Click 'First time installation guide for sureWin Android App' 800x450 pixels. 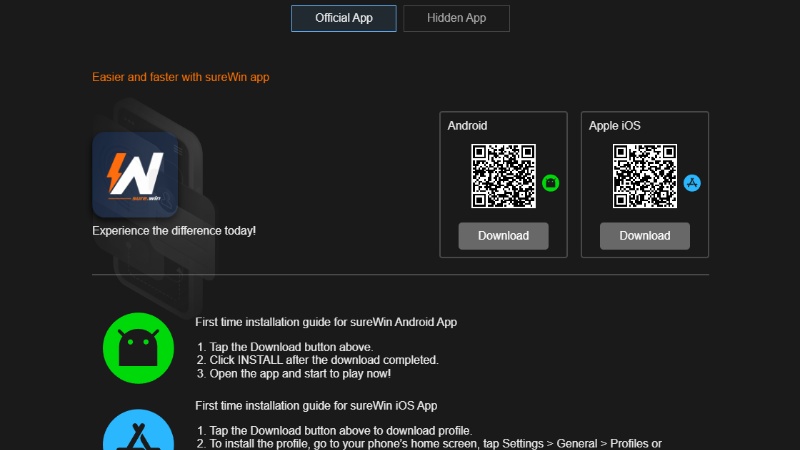click(x=326, y=322)
